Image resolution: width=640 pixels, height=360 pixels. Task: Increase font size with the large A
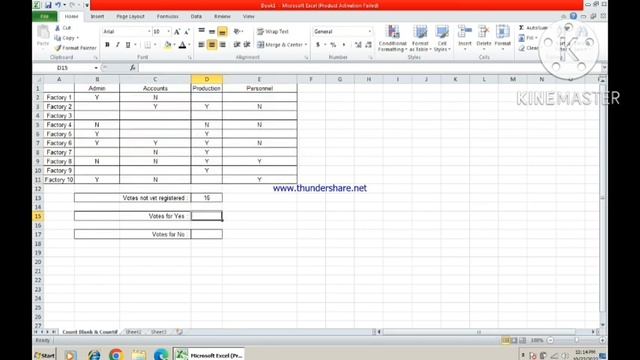pyautogui.click(x=177, y=31)
